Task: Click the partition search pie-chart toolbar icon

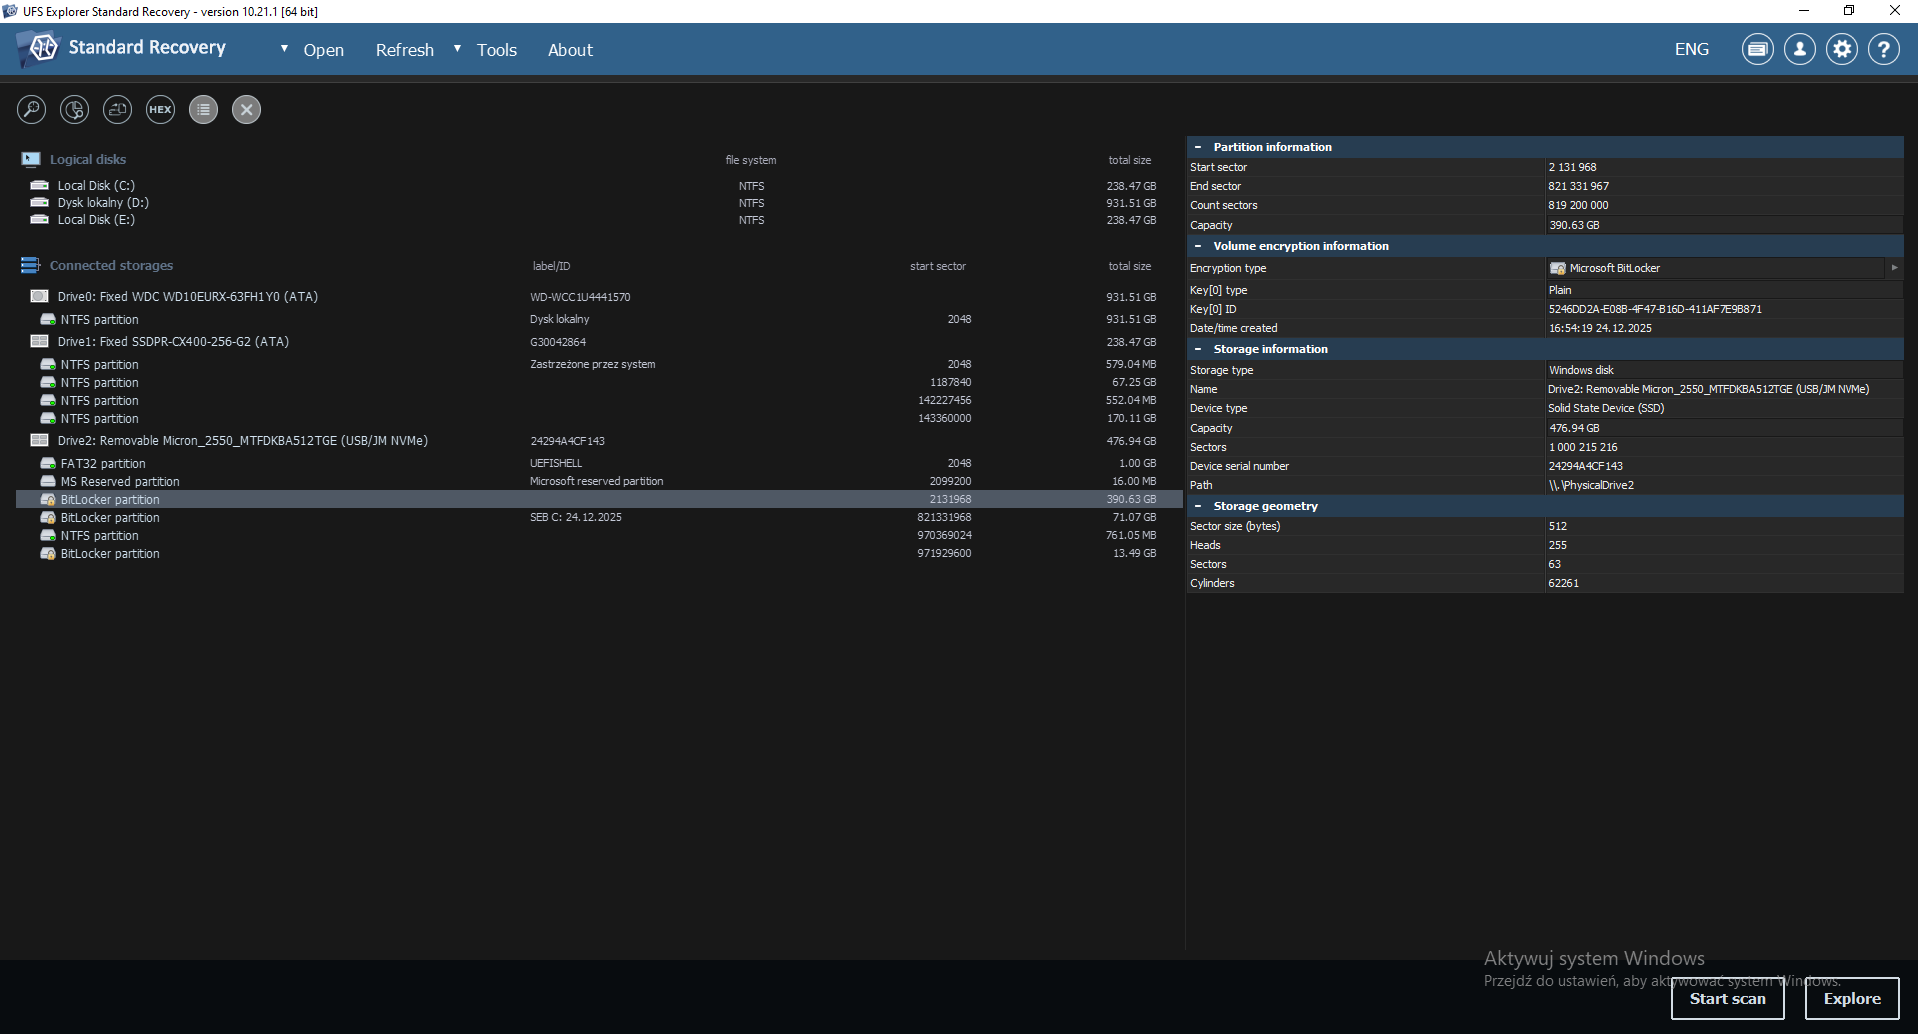Action: [75, 110]
